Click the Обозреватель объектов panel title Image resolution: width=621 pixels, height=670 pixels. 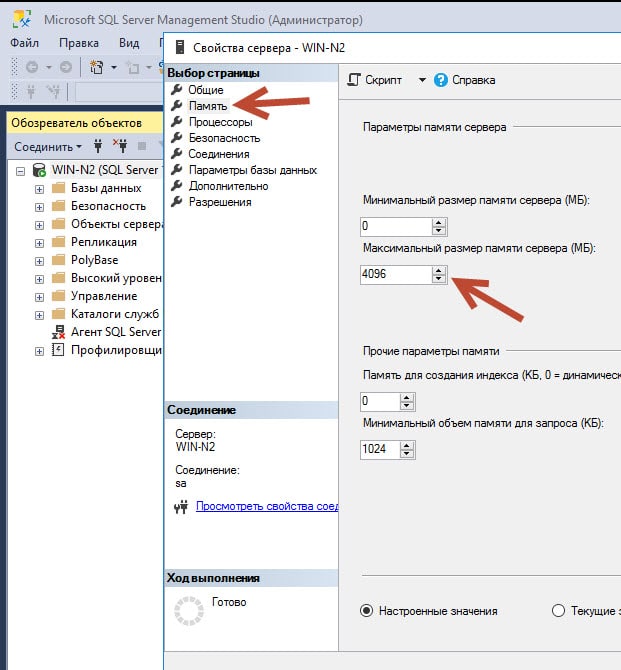(77, 123)
